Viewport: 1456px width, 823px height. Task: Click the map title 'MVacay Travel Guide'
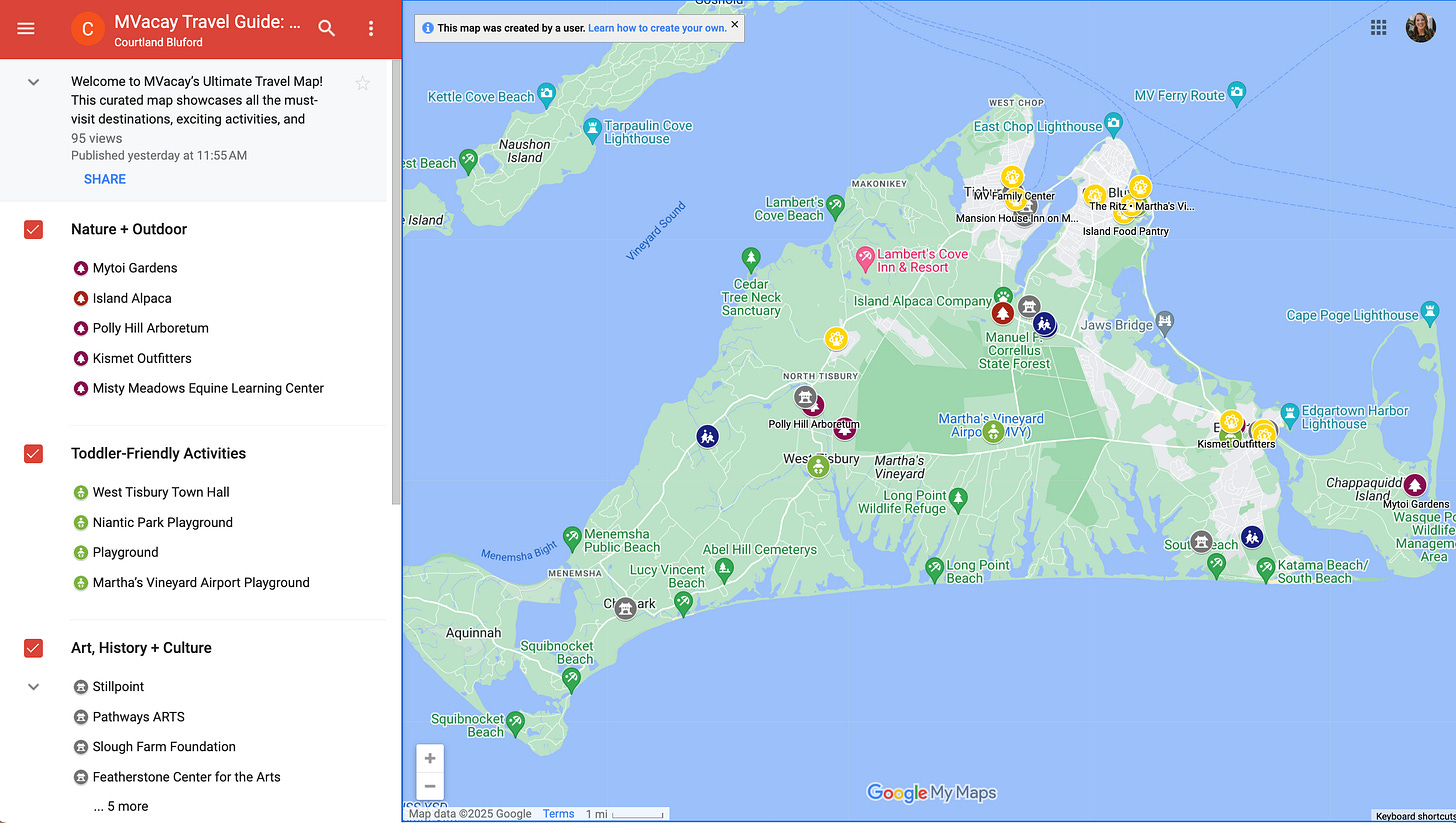207,22
